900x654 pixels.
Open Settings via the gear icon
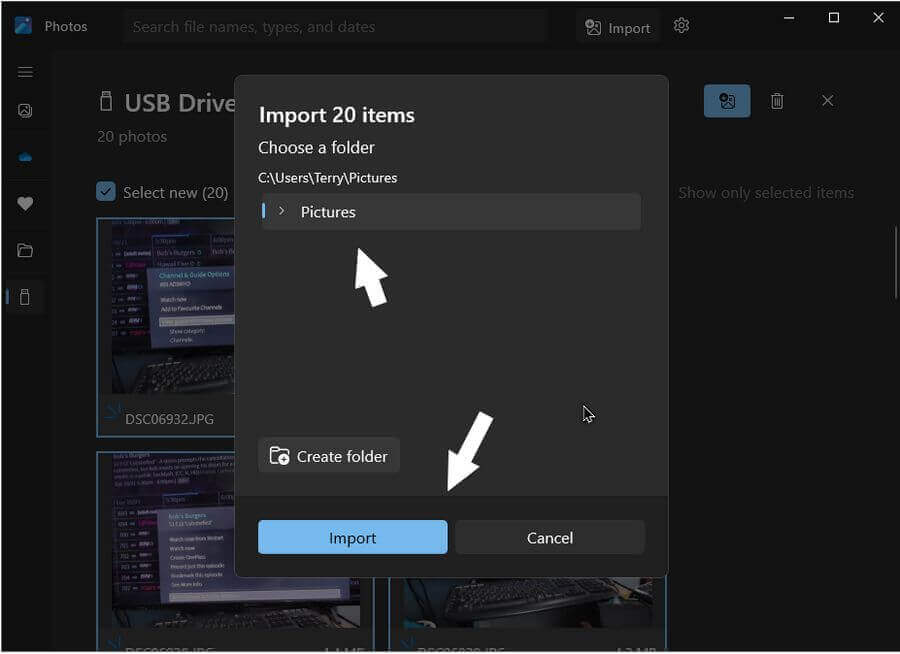pyautogui.click(x=681, y=26)
